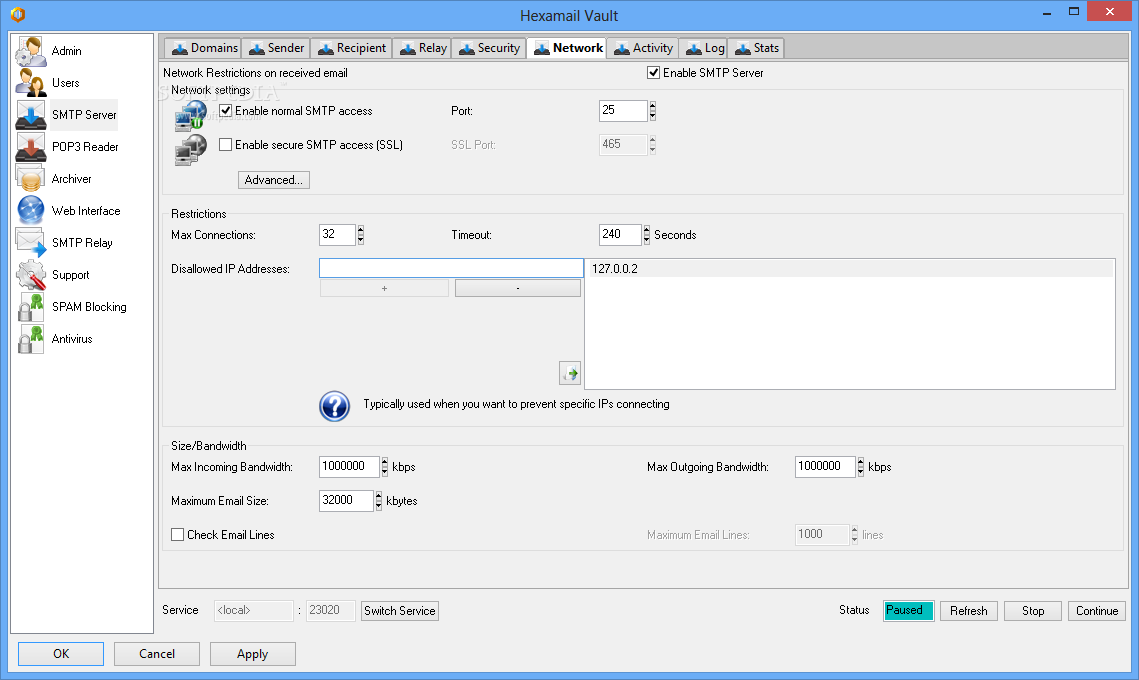Adjust Max Outgoing Bandwidth spinner arrows
This screenshot has width=1139, height=680.
(861, 466)
